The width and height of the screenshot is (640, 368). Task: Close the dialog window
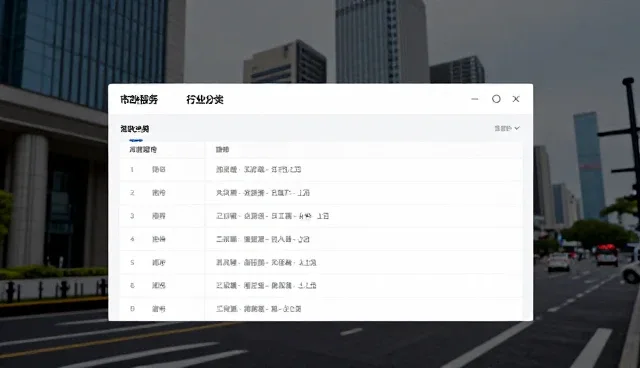(x=516, y=99)
